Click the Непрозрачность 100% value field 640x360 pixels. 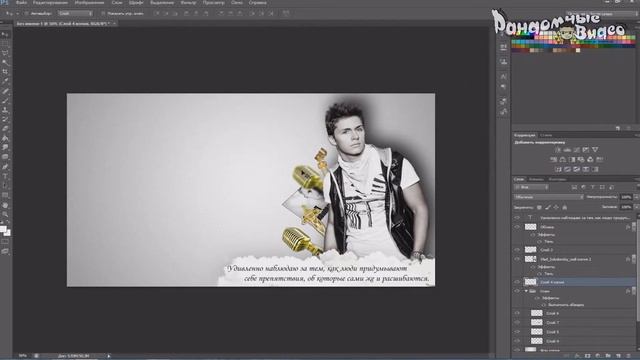click(626, 197)
